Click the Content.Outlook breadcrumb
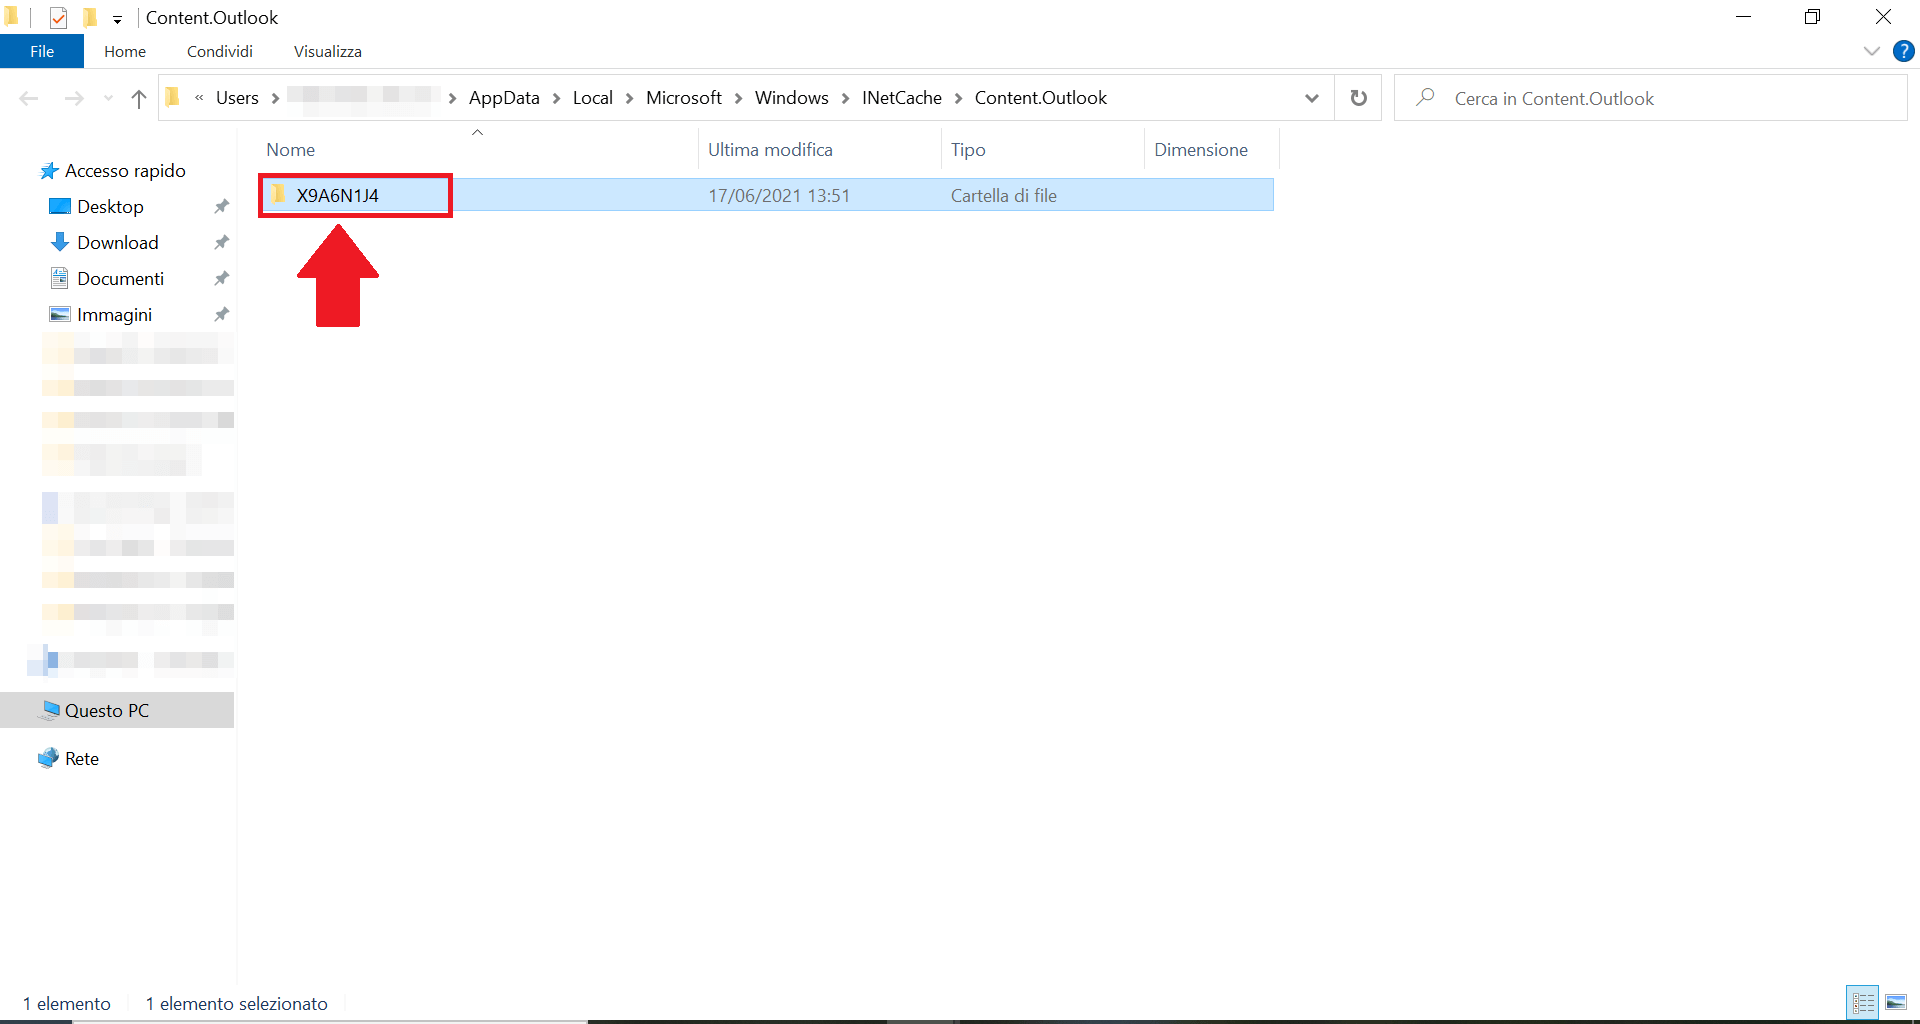Image resolution: width=1920 pixels, height=1024 pixels. (1041, 98)
